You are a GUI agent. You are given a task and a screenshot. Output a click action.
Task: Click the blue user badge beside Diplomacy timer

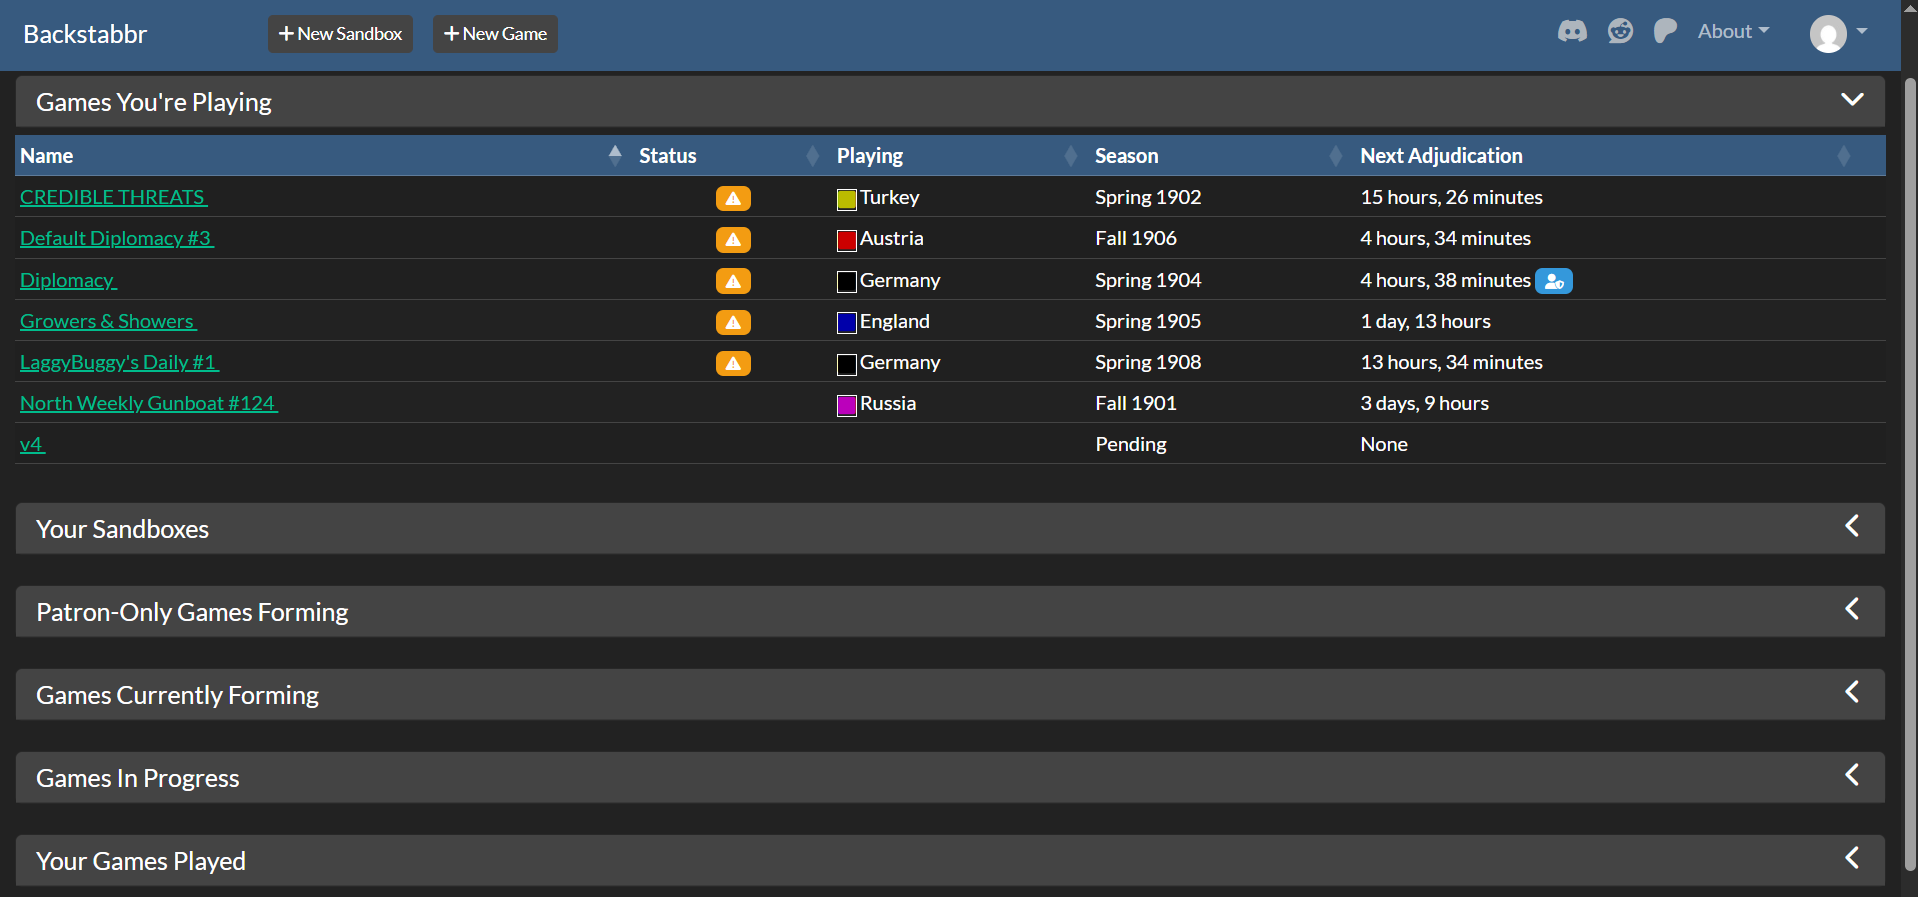(x=1554, y=281)
